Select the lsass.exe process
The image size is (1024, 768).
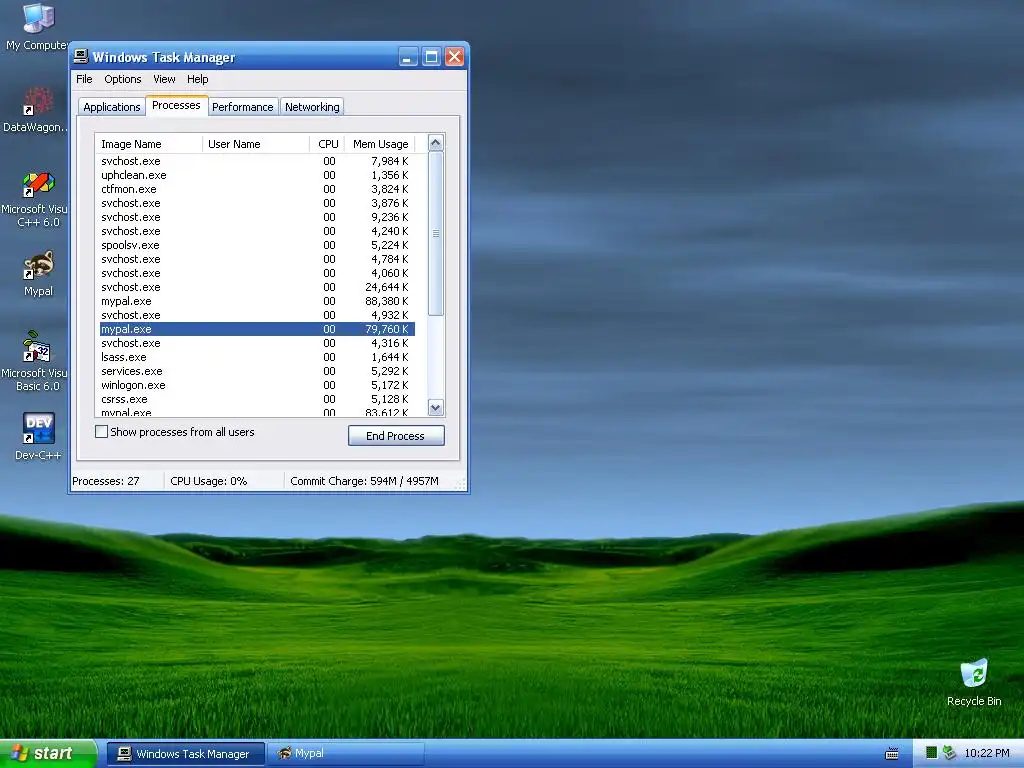pos(257,357)
